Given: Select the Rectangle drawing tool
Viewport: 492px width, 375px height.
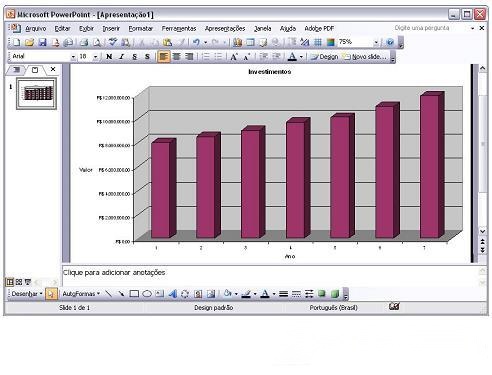Looking at the screenshot, I should (x=134, y=294).
